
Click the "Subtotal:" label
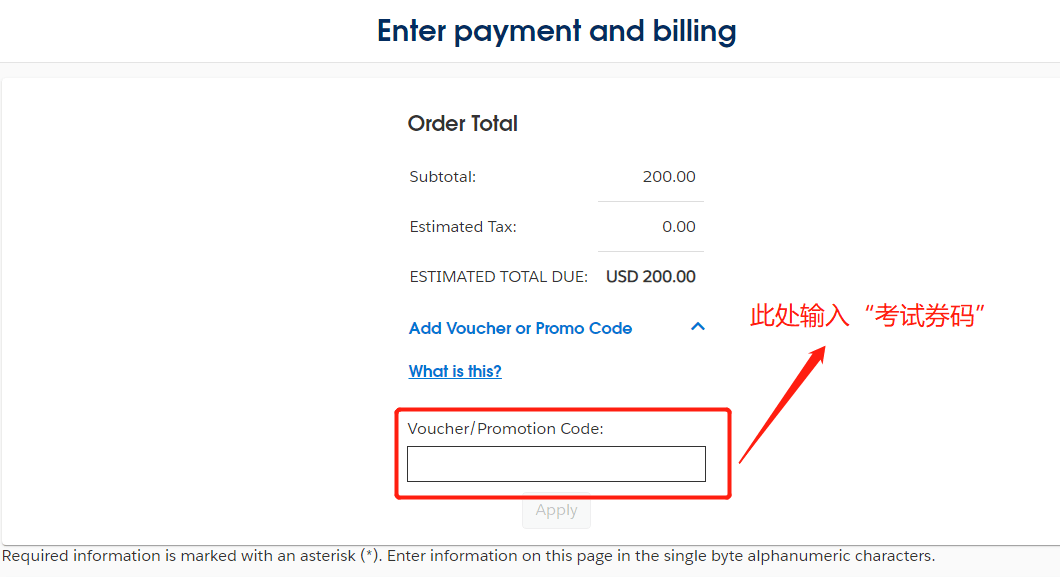click(443, 177)
